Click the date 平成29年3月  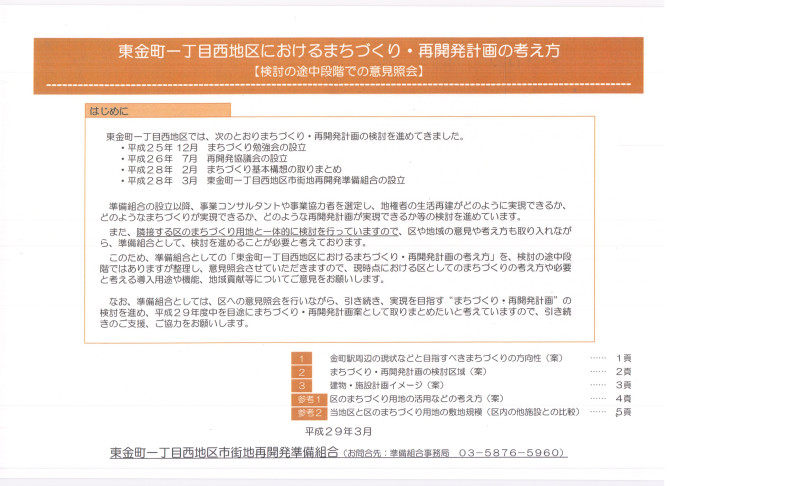click(339, 431)
